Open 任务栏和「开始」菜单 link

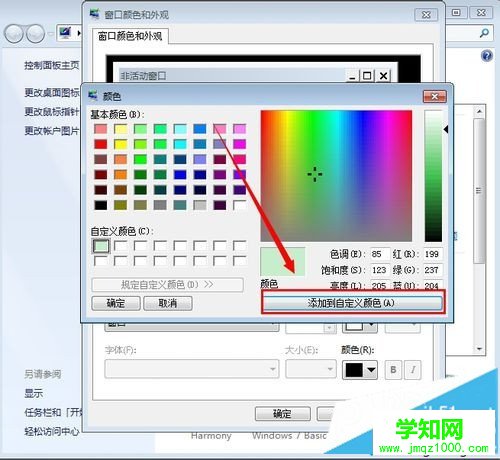click(53, 413)
